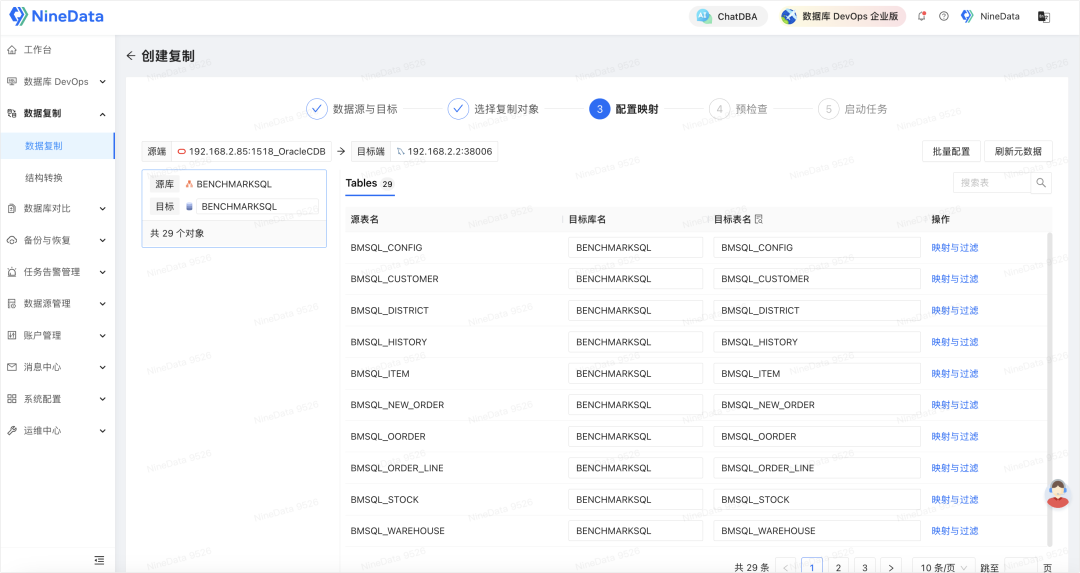
Task: Click the 批量配置 button
Action: pos(951,152)
